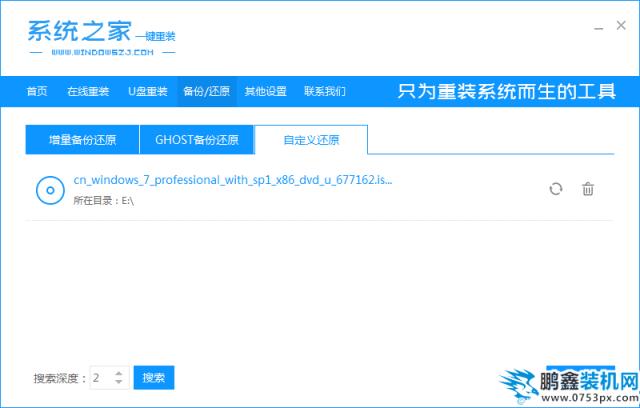Screen dimensions: 640x408
Task: Click the 系统之家 logo
Action: [x=102, y=37]
